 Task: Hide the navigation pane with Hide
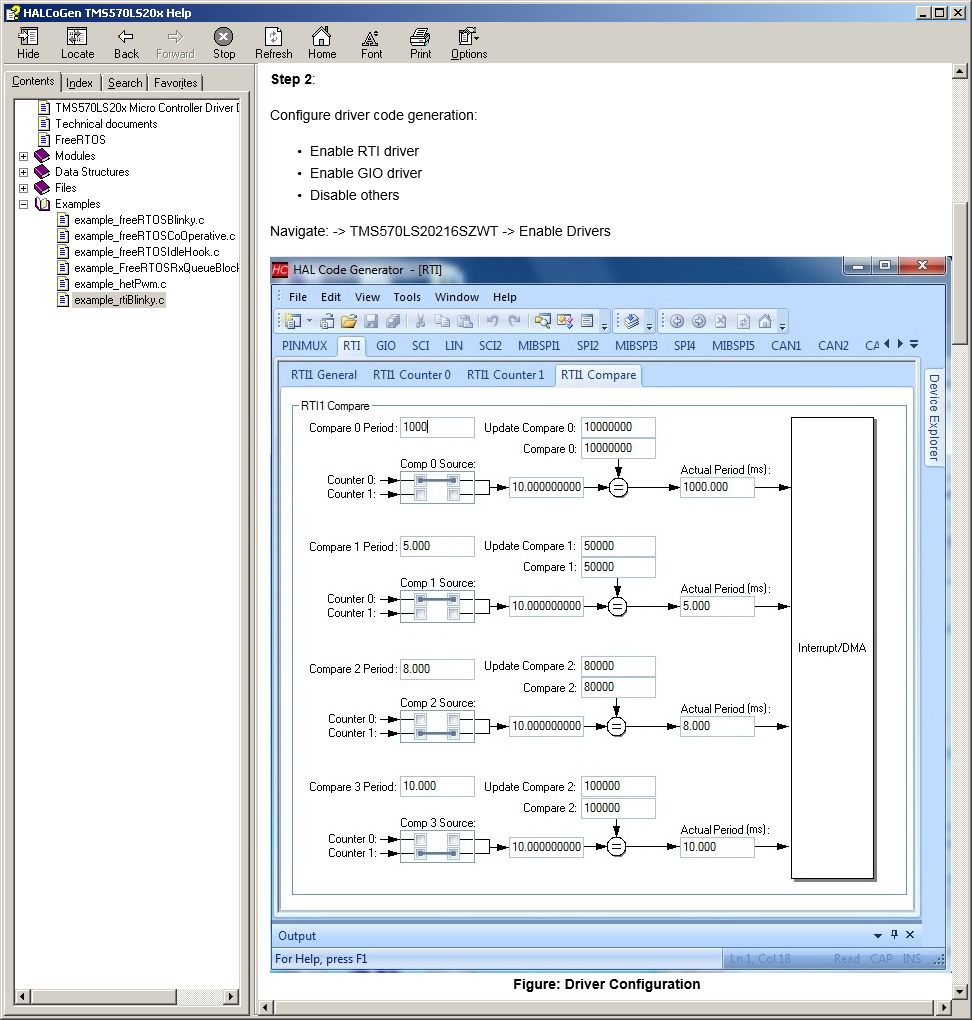pos(28,44)
